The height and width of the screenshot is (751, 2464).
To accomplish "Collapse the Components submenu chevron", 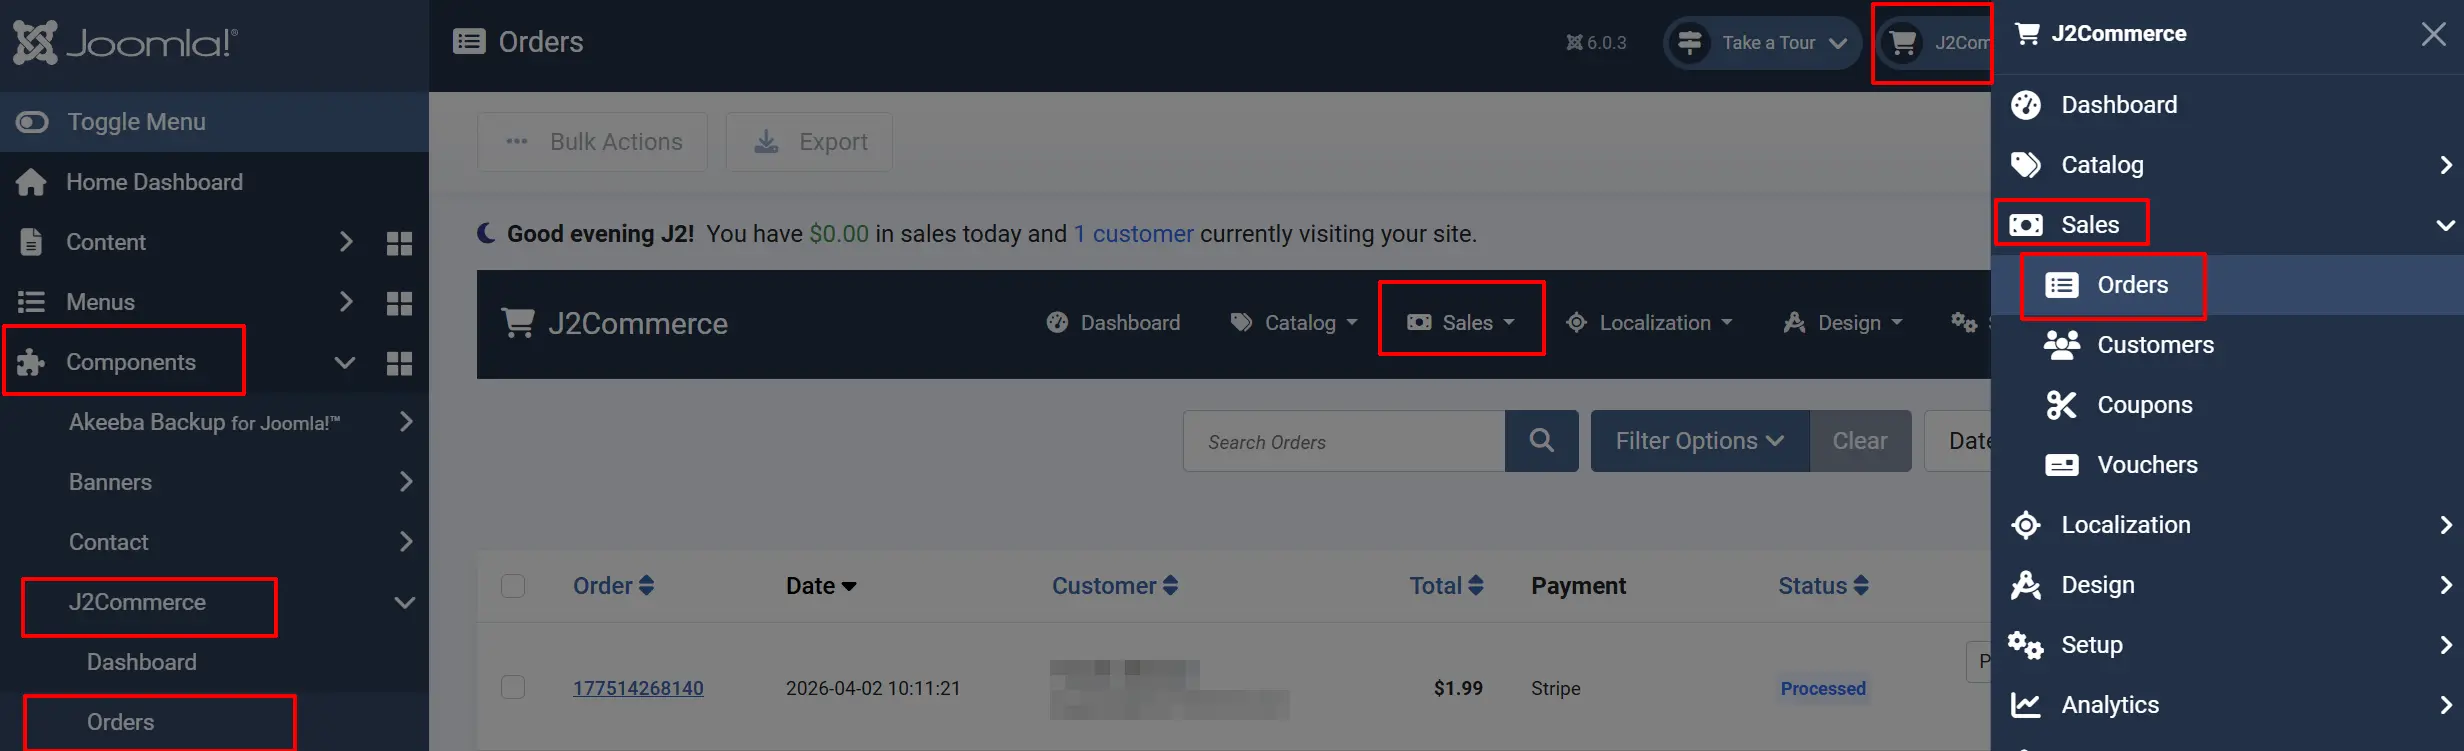I will click(345, 362).
